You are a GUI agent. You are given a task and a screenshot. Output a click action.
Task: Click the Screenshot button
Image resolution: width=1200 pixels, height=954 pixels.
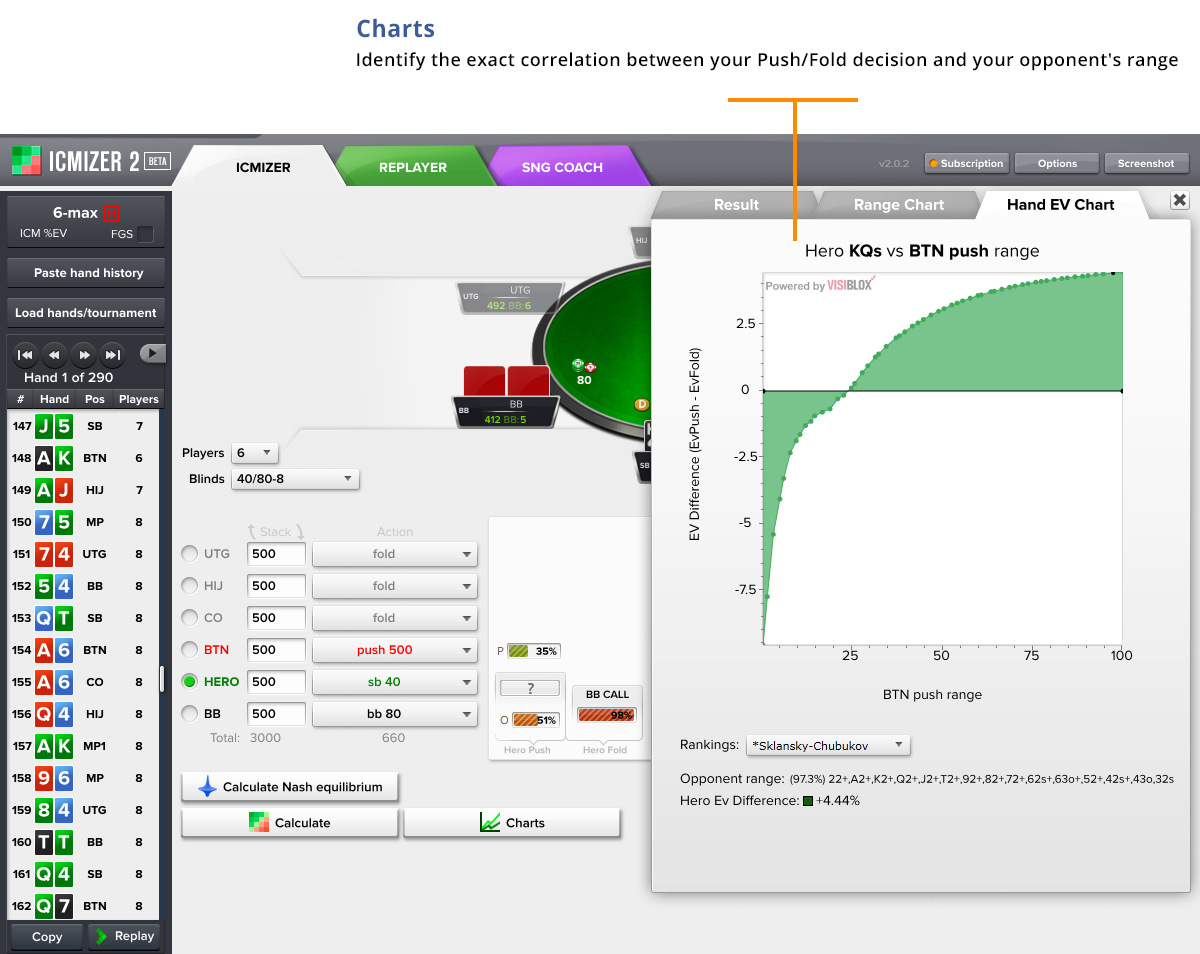pos(1146,163)
